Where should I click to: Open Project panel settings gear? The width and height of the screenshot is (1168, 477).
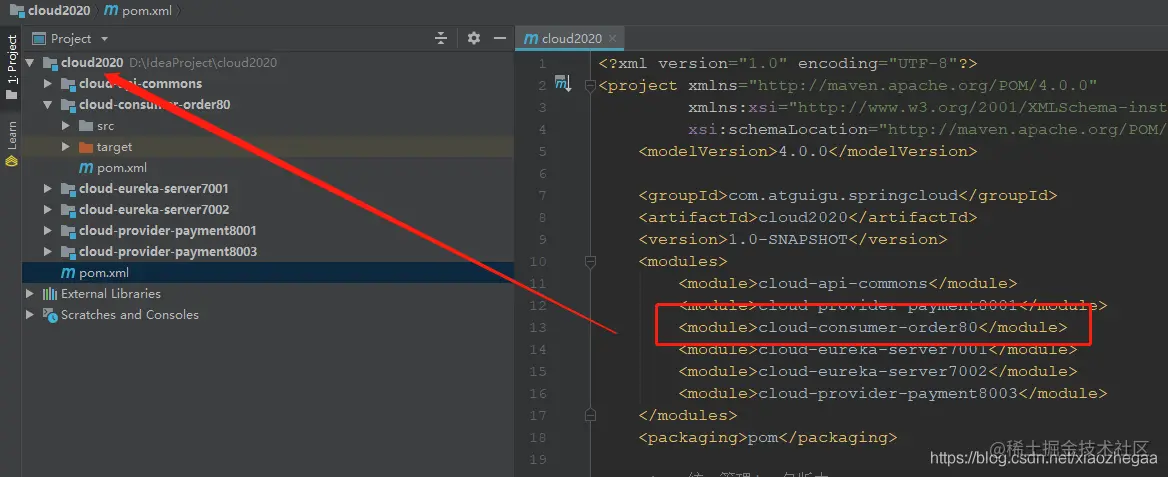474,38
